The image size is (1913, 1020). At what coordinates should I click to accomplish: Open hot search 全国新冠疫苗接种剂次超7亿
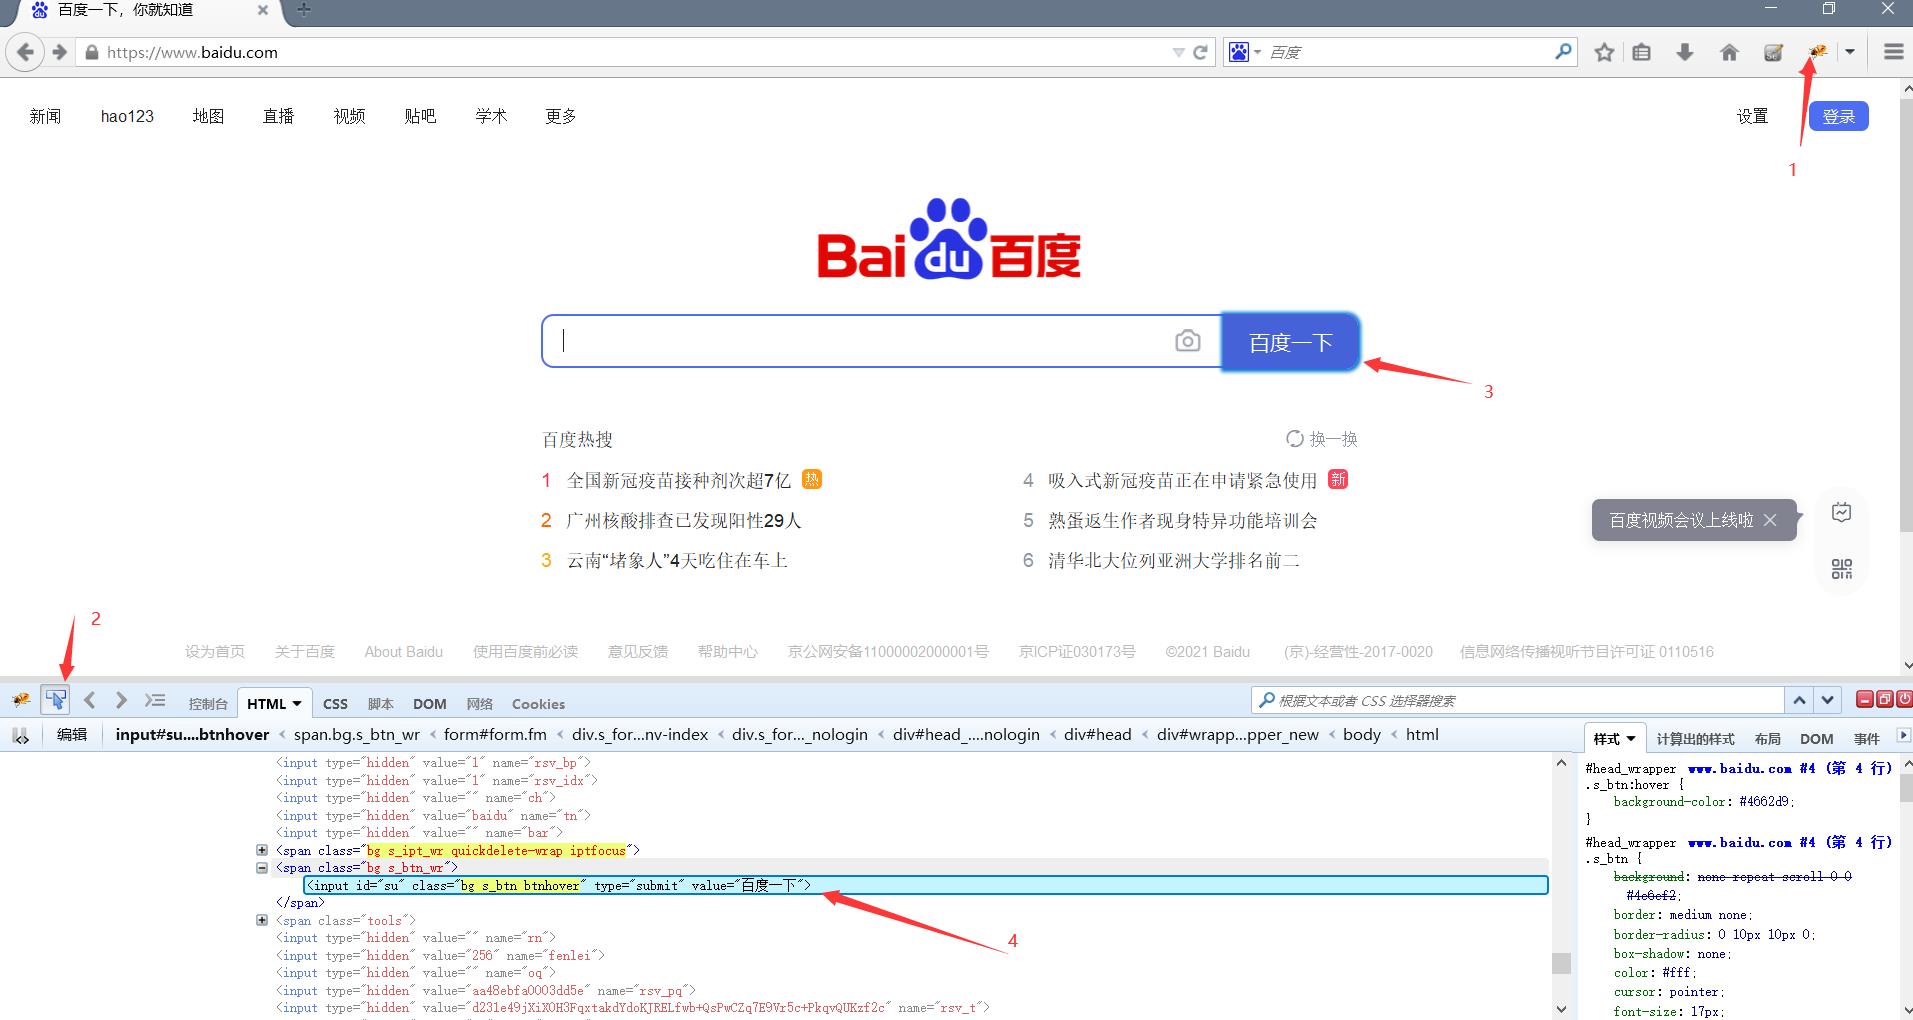(678, 481)
